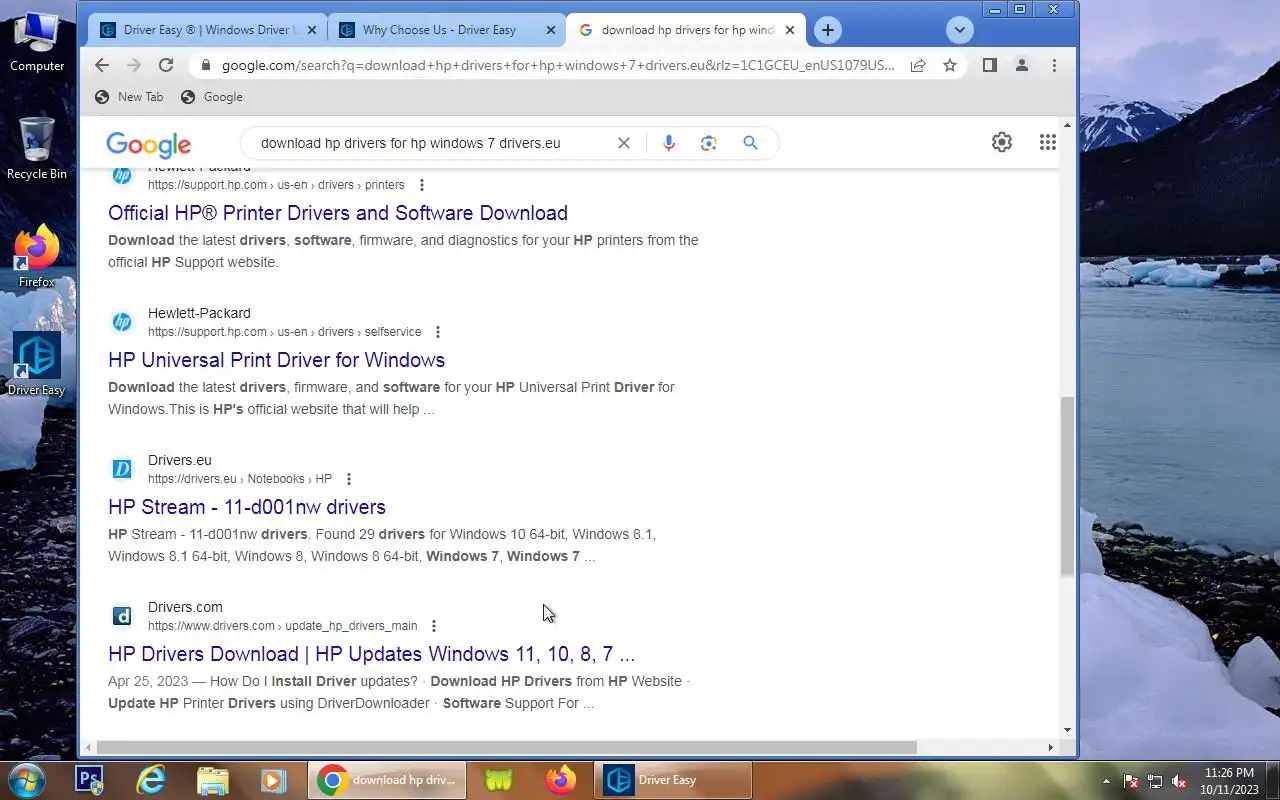Open HP Stream 11-d001nw drivers result
Viewport: 1280px width, 800px height.
(247, 507)
